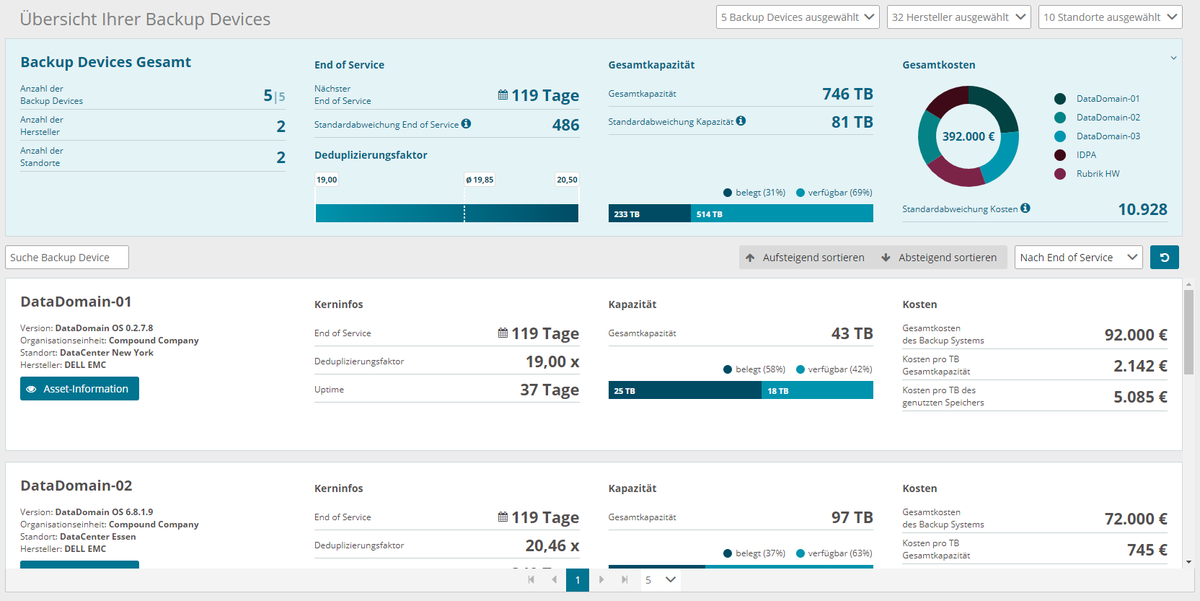The height and width of the screenshot is (601, 1200).
Task: Click the DataDomain-01 cost per used TB '5.085 €'
Action: point(1141,397)
